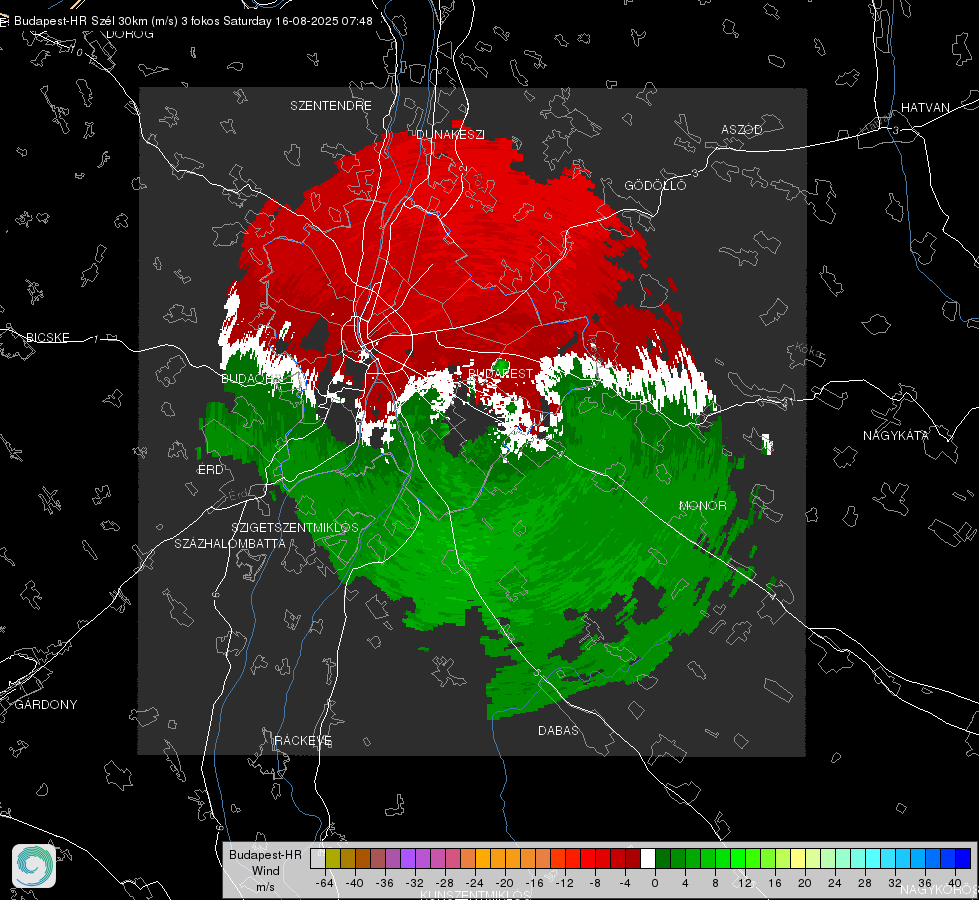This screenshot has width=979, height=900.
Task: Click the 0 legend value
Action: (x=655, y=883)
